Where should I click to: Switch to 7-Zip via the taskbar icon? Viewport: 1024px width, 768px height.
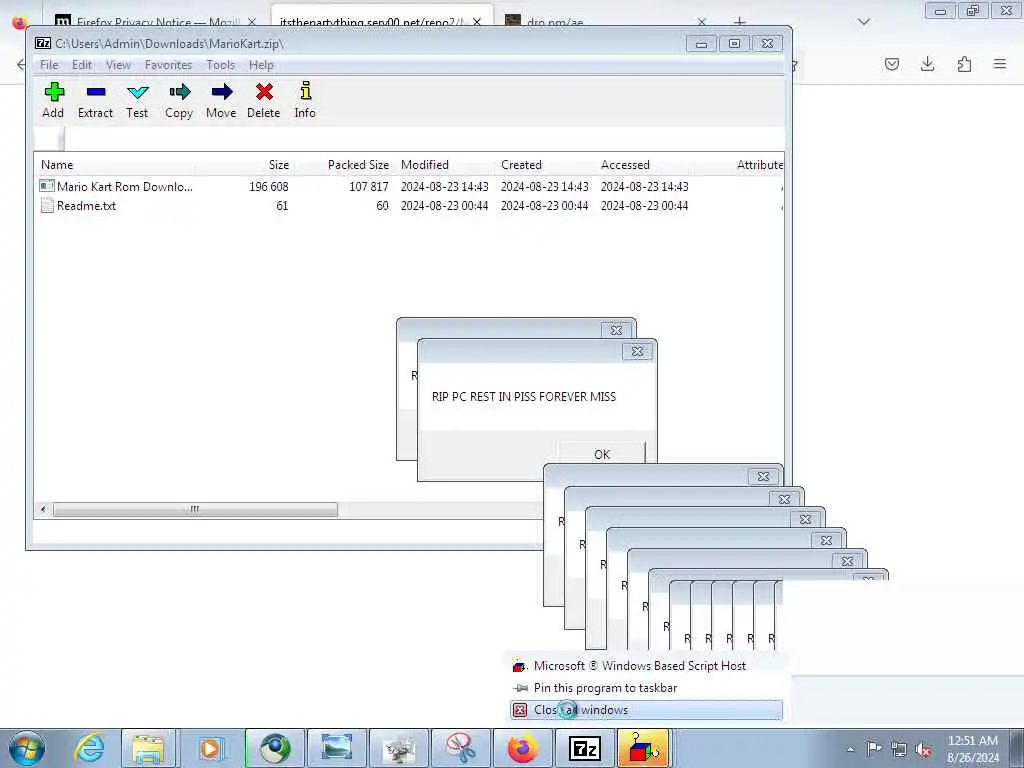[584, 748]
